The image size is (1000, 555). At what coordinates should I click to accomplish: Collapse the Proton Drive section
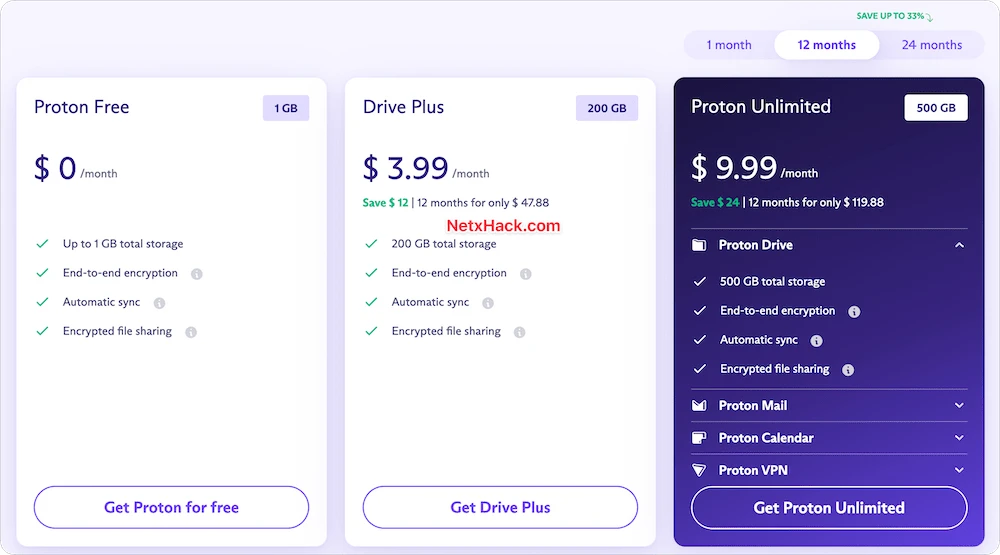coord(959,245)
